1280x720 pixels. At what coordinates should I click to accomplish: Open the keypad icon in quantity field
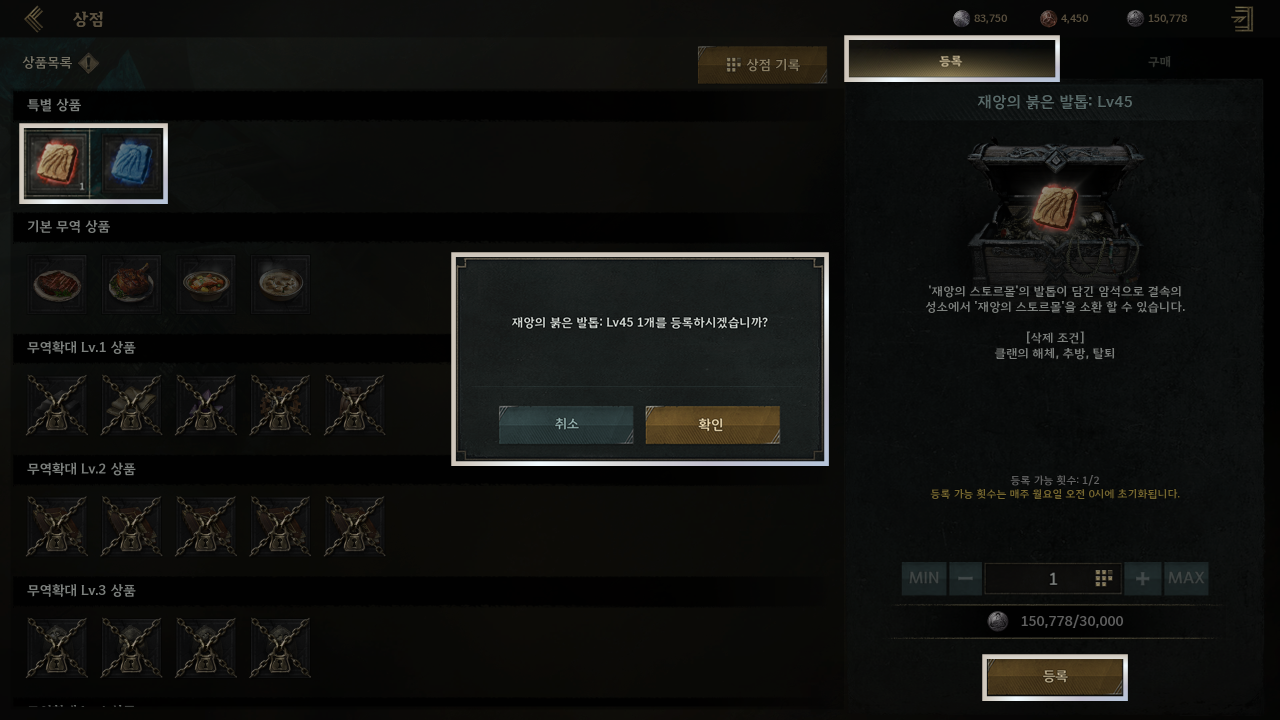pos(1104,578)
